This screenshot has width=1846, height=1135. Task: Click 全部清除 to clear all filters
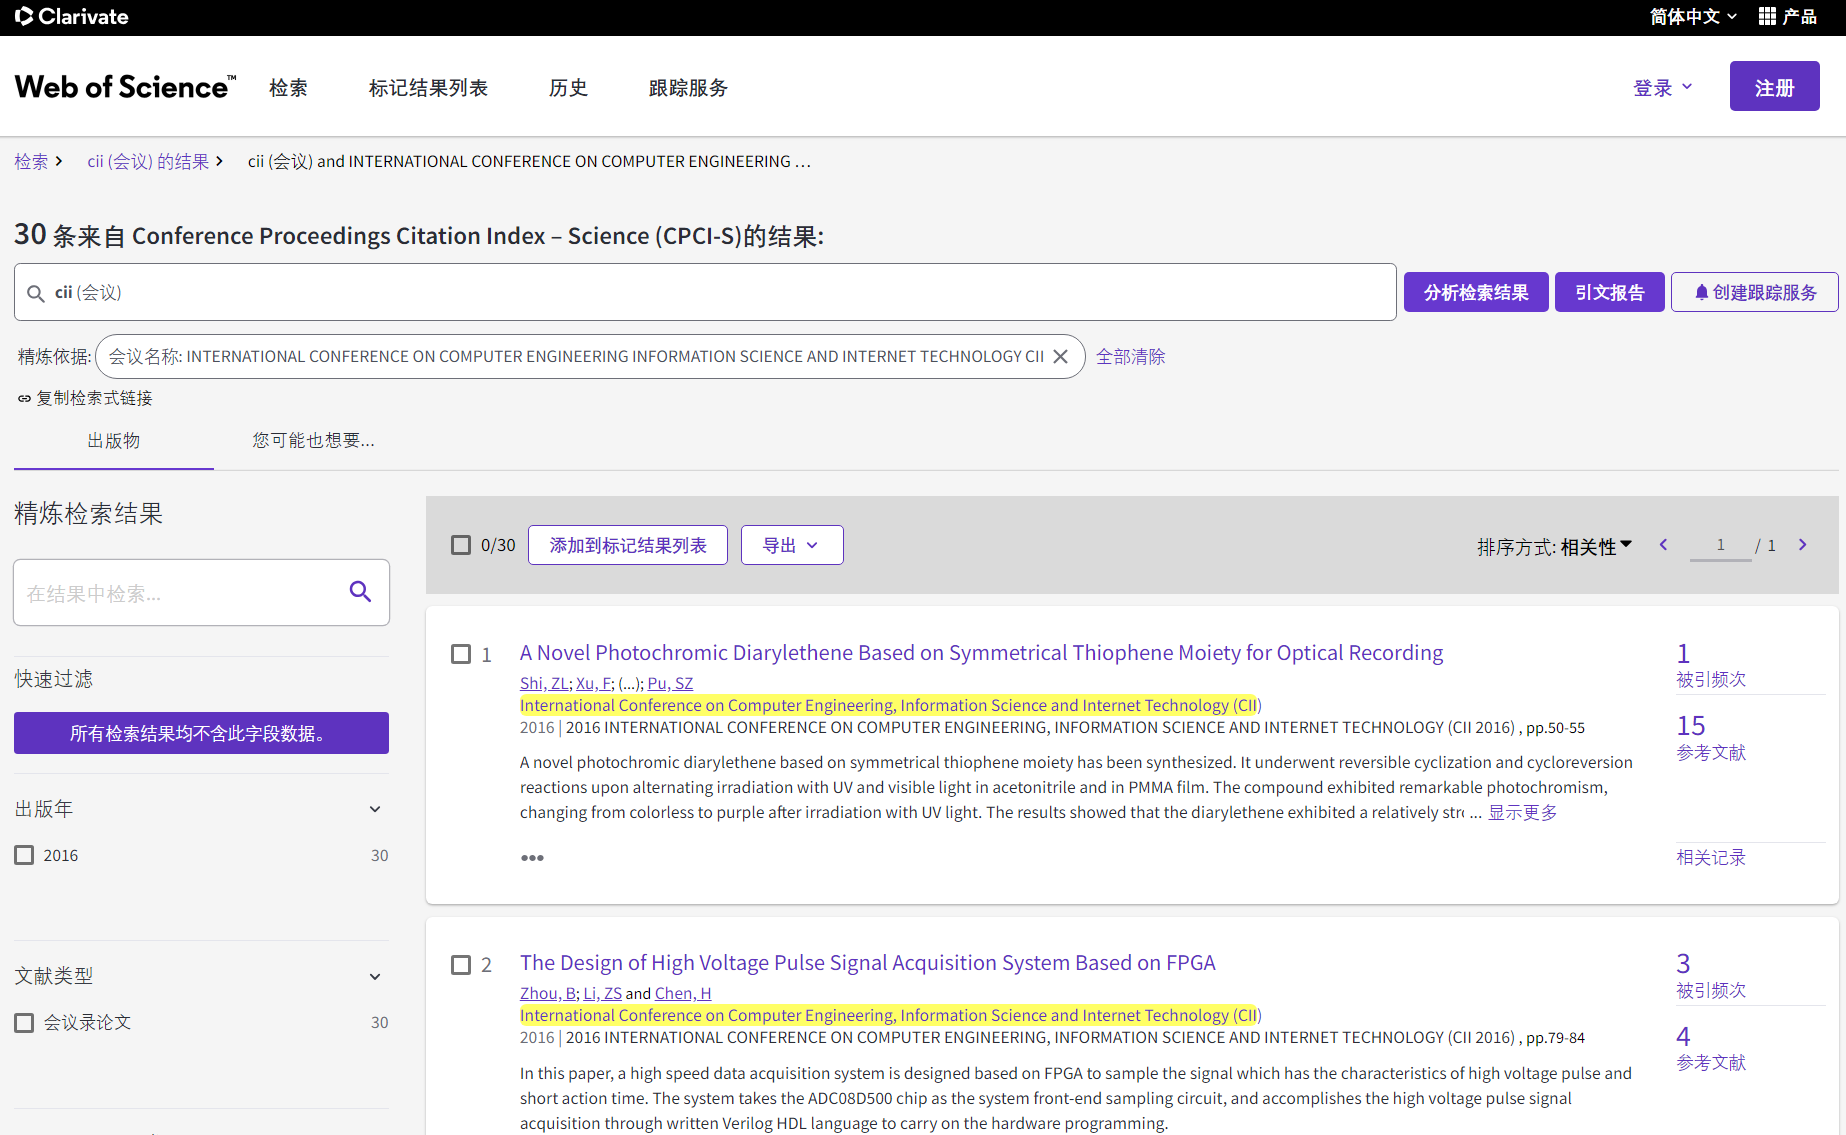(x=1130, y=357)
